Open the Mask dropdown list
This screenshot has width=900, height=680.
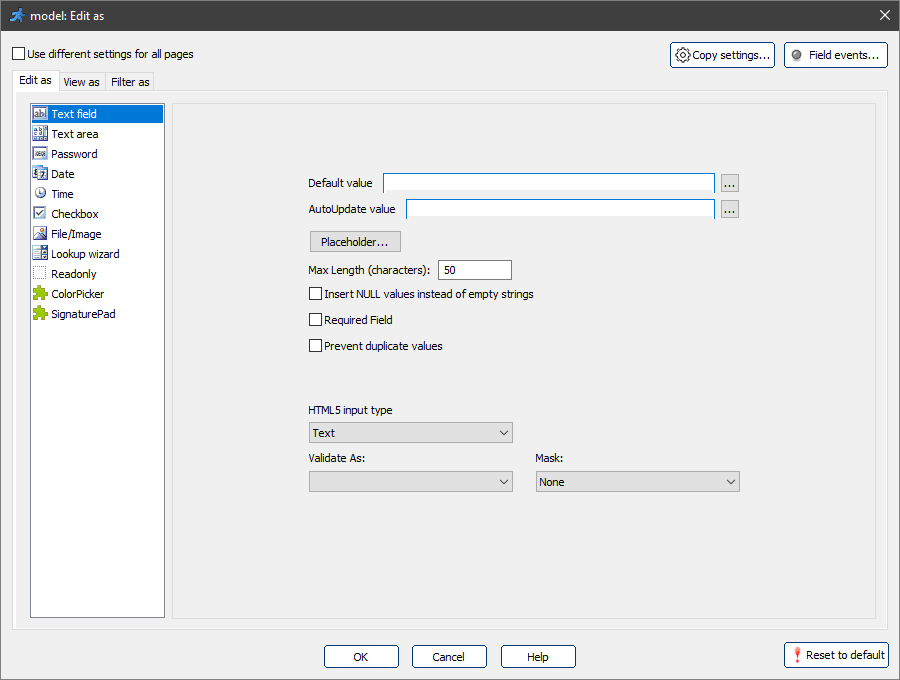pos(637,482)
